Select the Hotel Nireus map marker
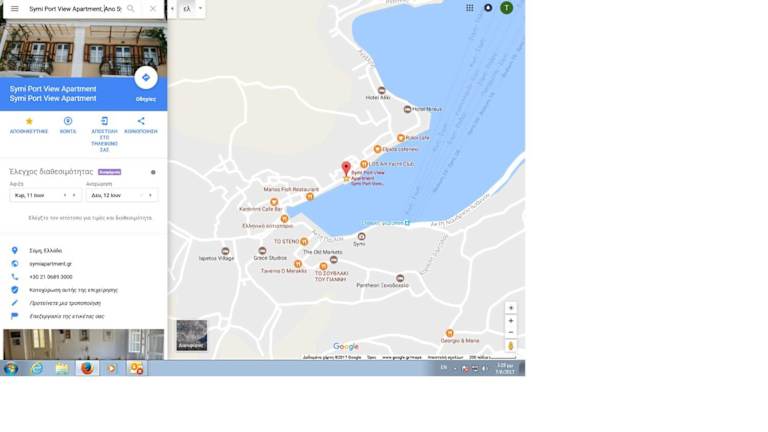The width and height of the screenshot is (768, 432). (407, 109)
